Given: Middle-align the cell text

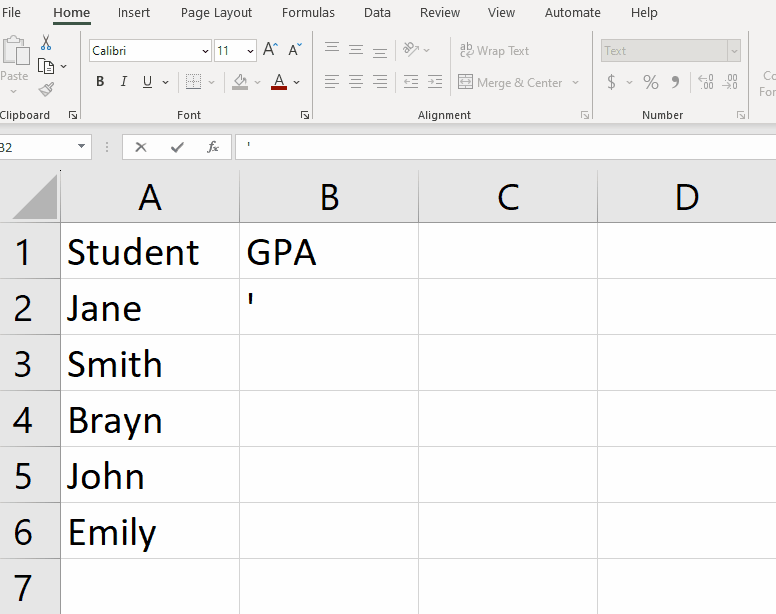Looking at the screenshot, I should click(x=356, y=49).
